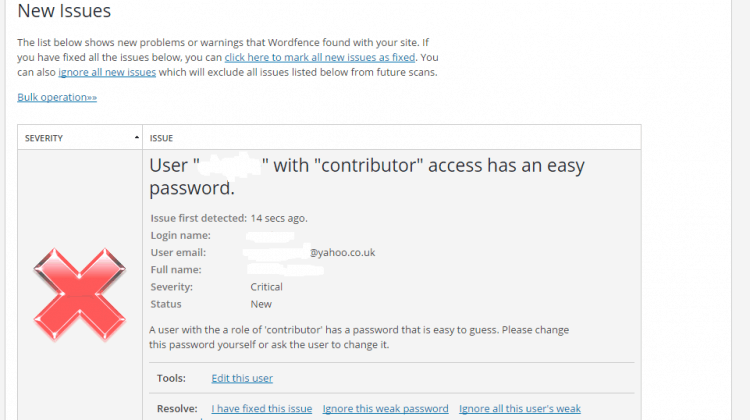Click I have fixed this issue

point(262,409)
